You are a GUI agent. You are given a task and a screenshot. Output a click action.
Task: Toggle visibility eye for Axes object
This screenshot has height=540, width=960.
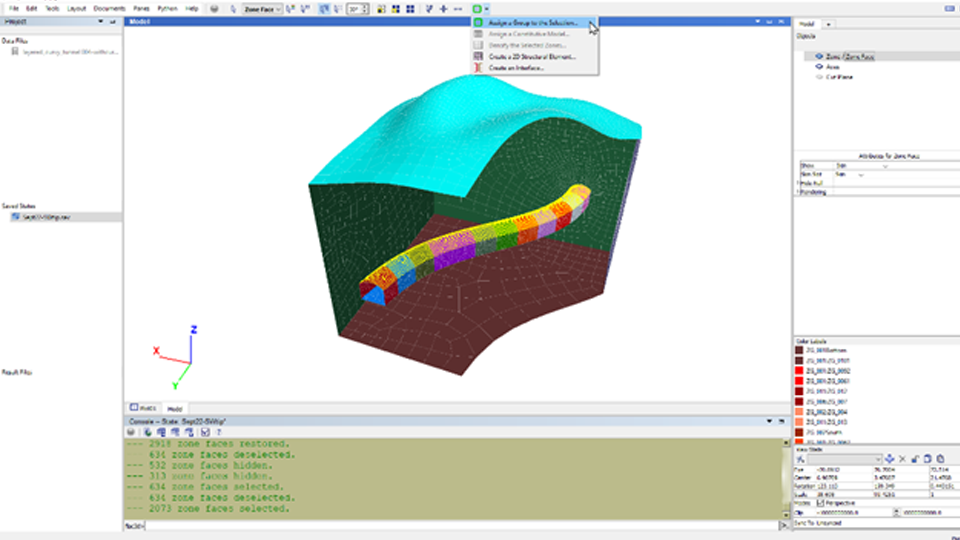pyautogui.click(x=819, y=67)
